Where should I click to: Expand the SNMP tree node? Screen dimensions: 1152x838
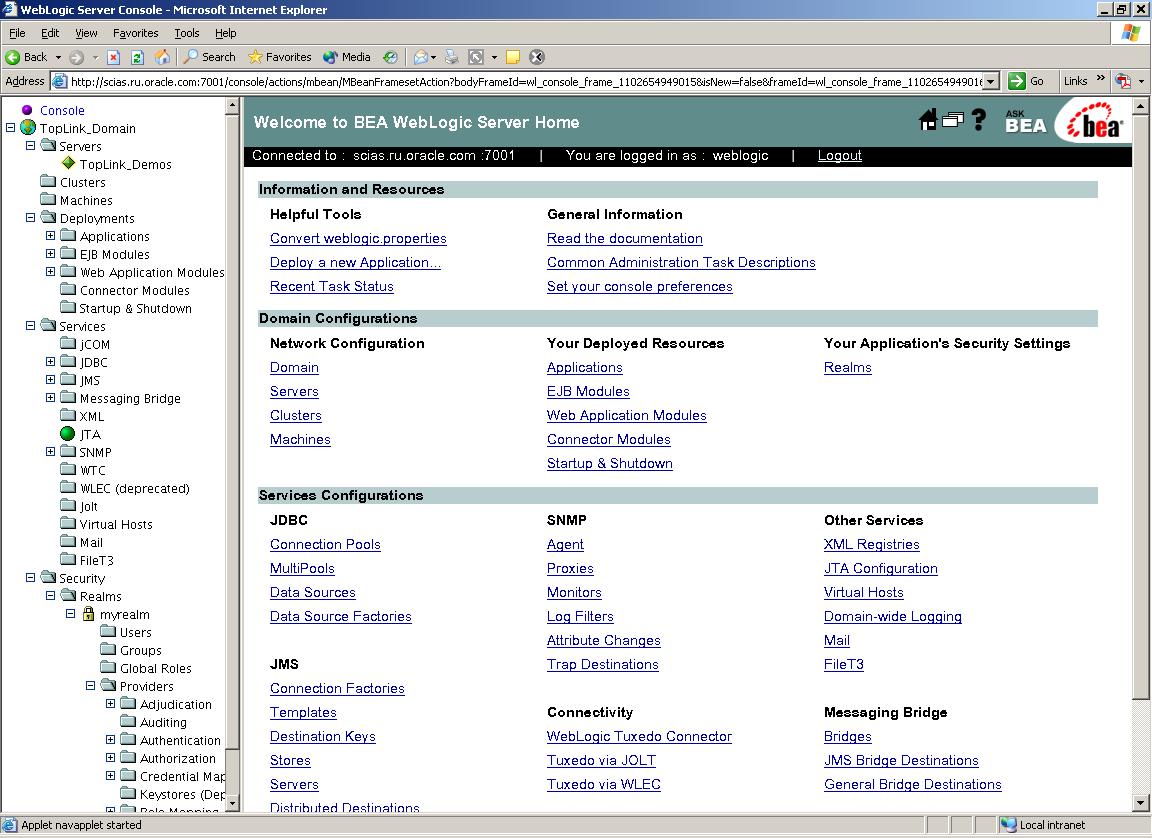coord(50,452)
